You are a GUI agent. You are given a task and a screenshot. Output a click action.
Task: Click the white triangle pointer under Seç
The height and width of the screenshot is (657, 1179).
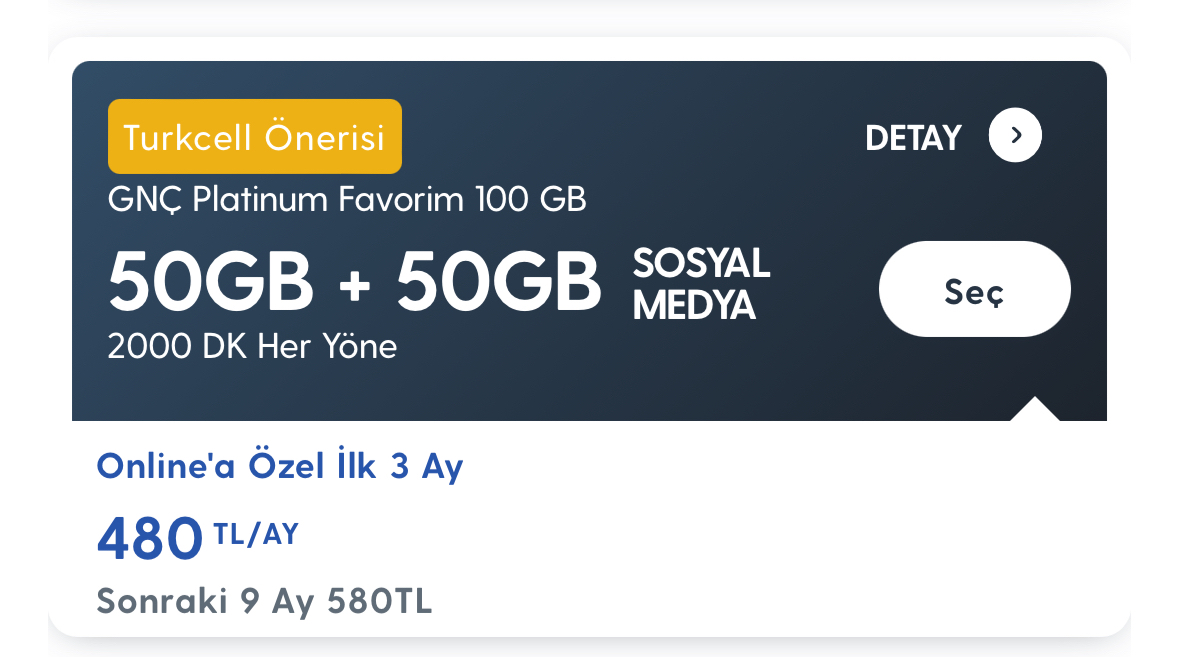coord(1035,410)
